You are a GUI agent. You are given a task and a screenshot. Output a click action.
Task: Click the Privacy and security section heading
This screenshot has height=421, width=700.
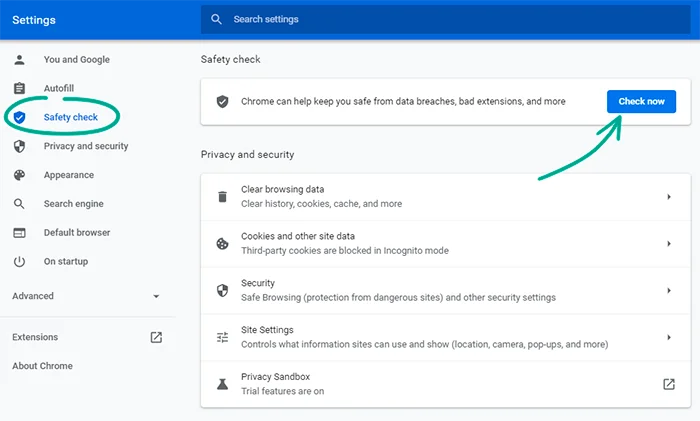247,154
